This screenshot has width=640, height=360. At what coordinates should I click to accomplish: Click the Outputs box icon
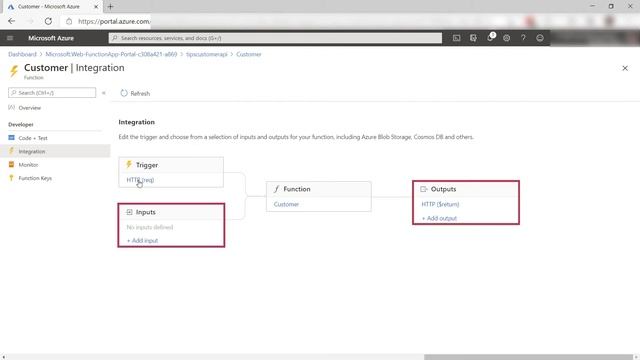click(424, 189)
